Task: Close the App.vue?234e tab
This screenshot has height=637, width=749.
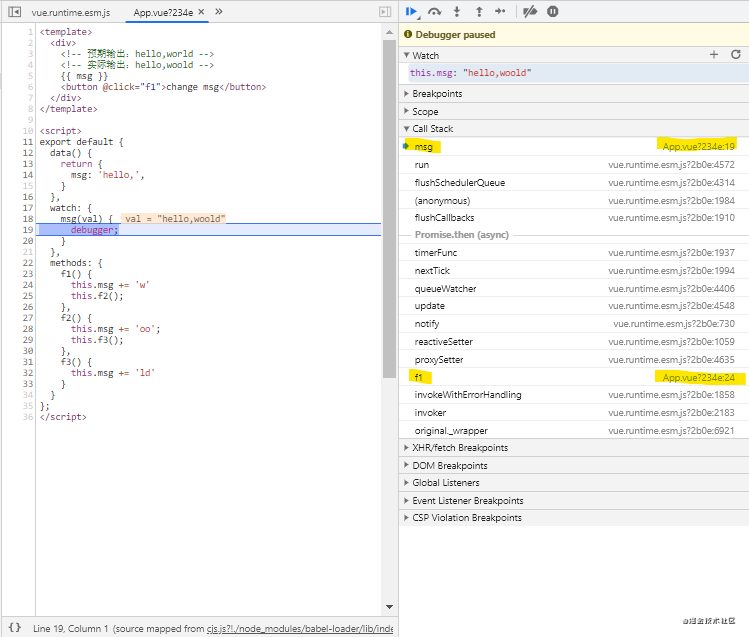Action: tap(202, 12)
